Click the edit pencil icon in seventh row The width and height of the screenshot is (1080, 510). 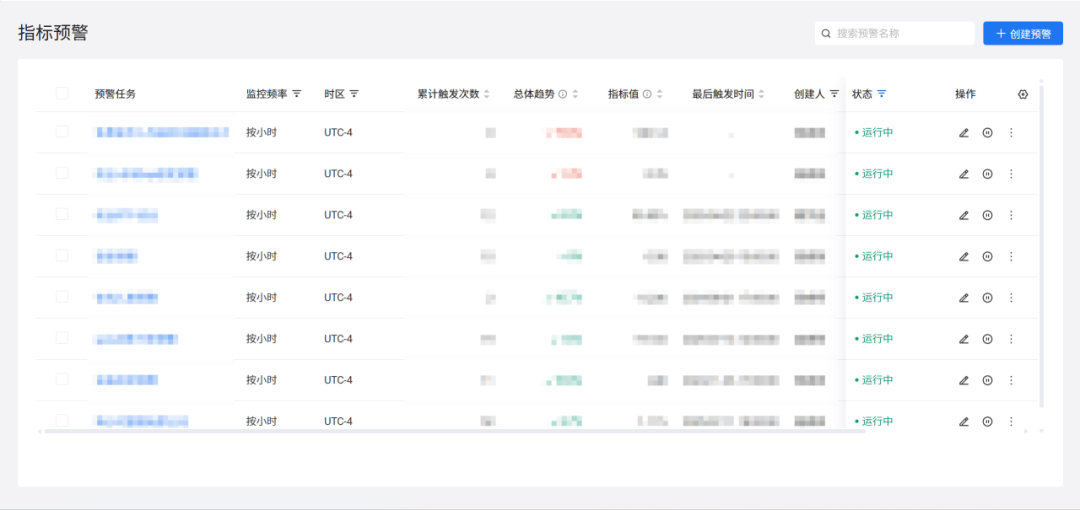click(964, 381)
